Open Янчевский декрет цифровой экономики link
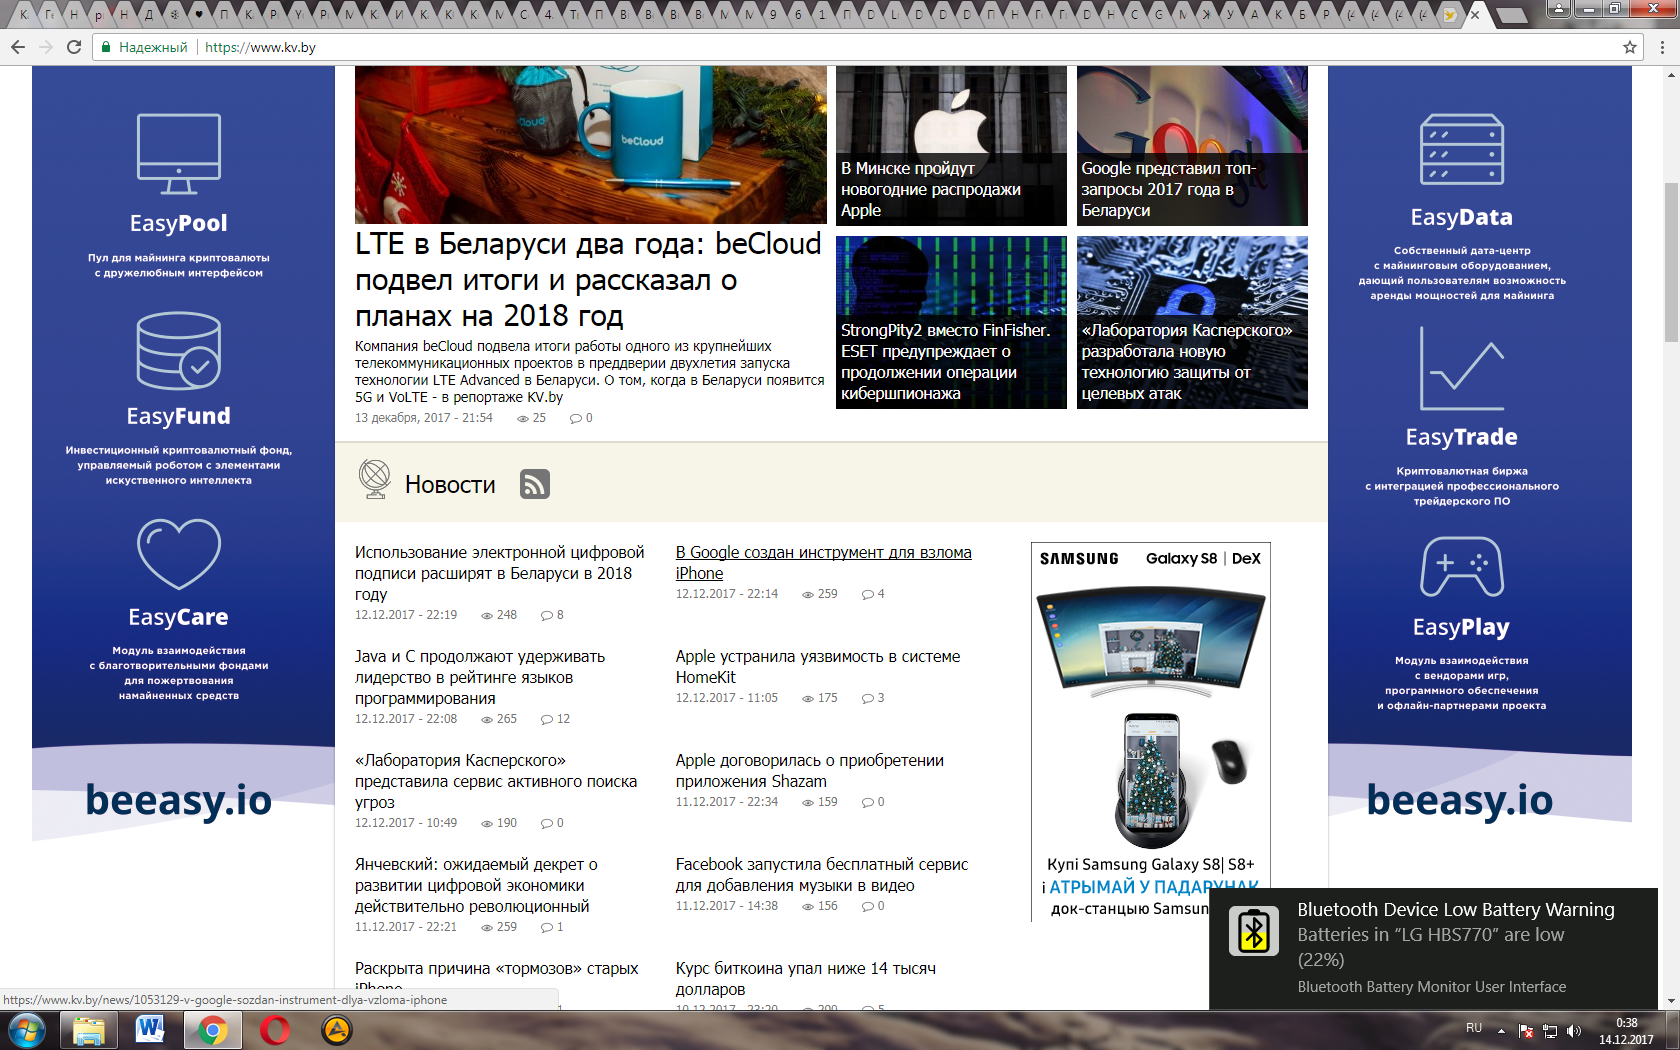 [476, 885]
